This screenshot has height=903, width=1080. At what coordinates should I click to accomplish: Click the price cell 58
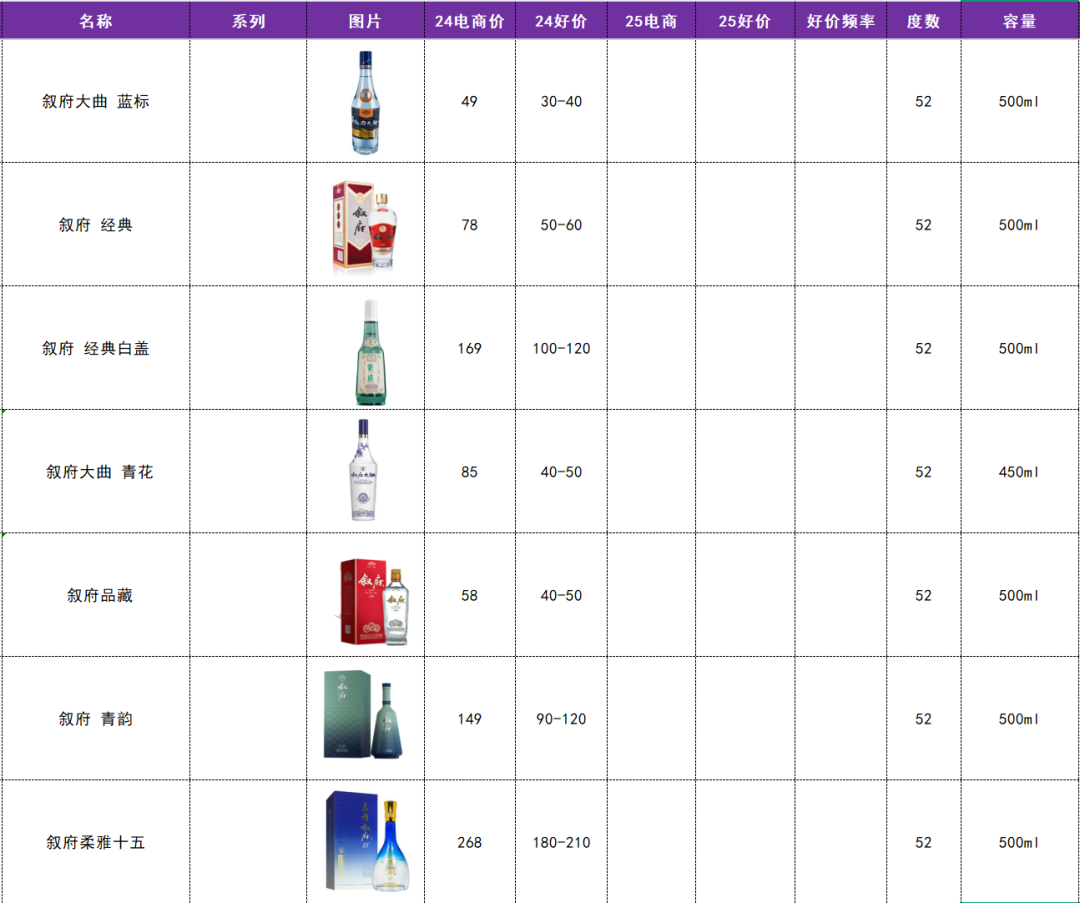pos(470,595)
